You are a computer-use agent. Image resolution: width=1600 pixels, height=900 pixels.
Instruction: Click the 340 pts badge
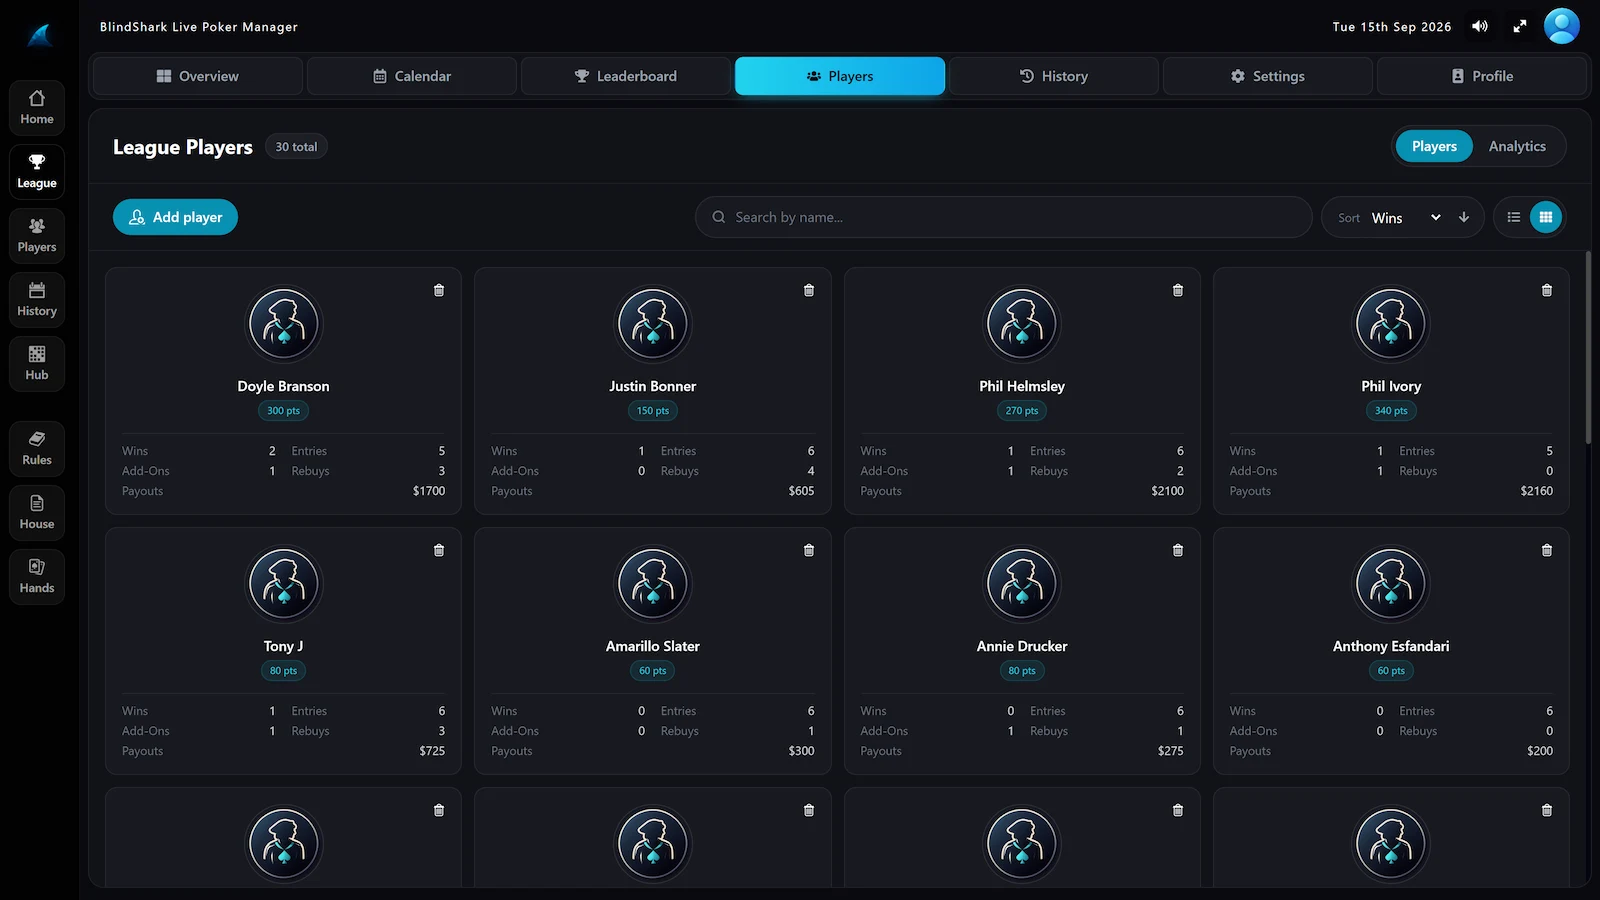tap(1391, 411)
